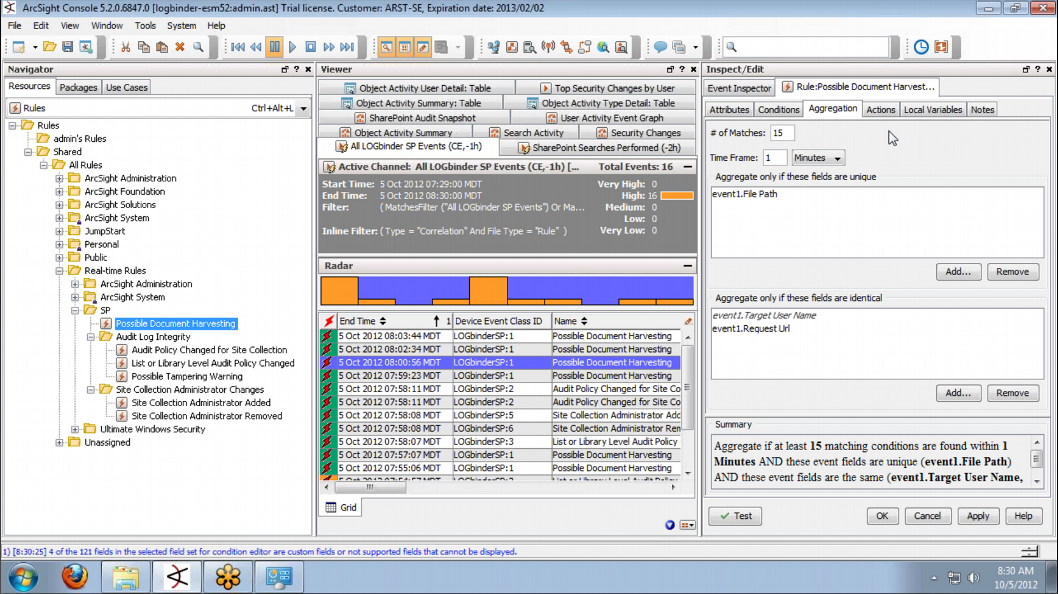The height and width of the screenshot is (594, 1058).
Task: Click the copy toolbar icon
Action: (144, 47)
